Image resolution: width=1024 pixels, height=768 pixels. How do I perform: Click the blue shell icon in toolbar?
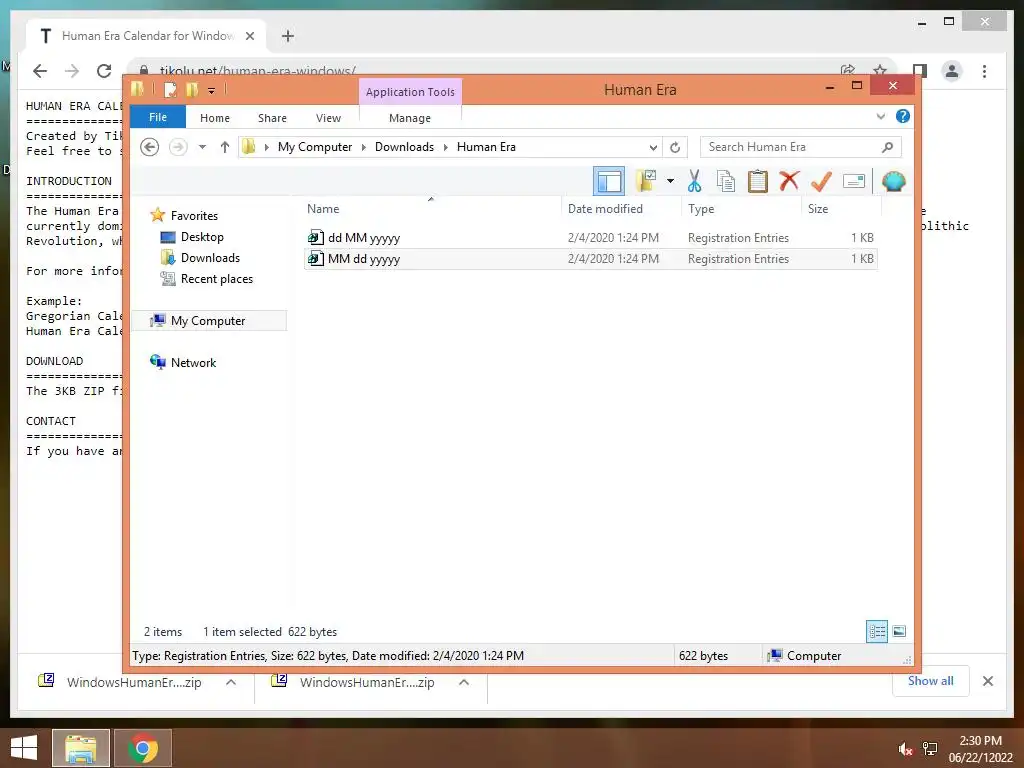[893, 181]
